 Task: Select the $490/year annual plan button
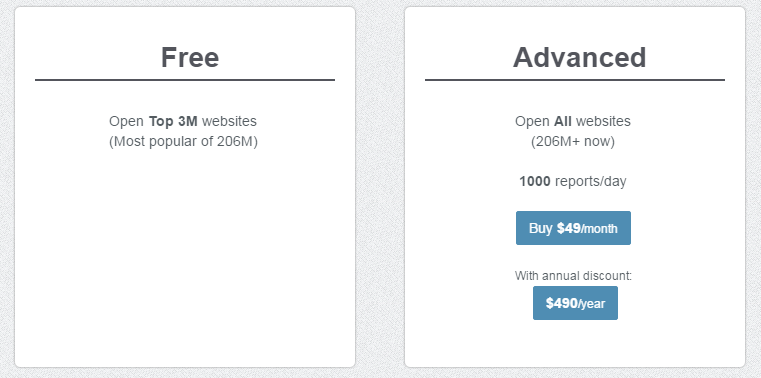[x=575, y=303]
